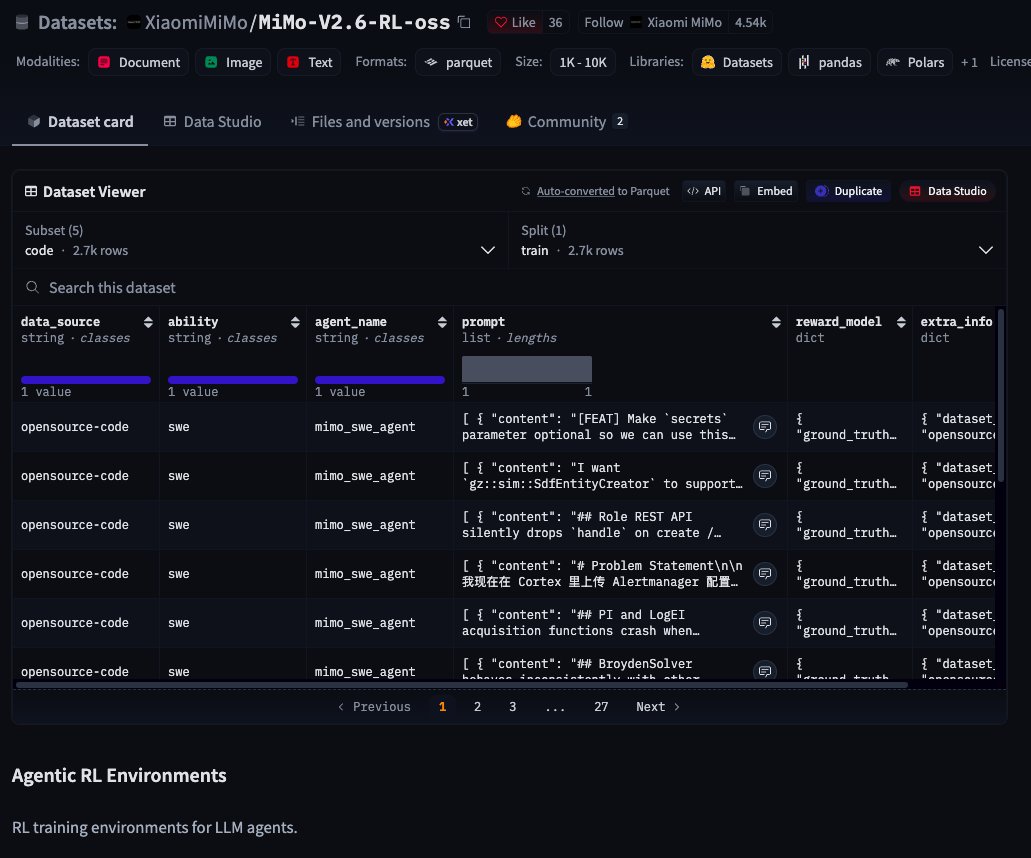Image resolution: width=1031 pixels, height=858 pixels.
Task: Expand the Split dropdown showing train
Action: pos(757,241)
